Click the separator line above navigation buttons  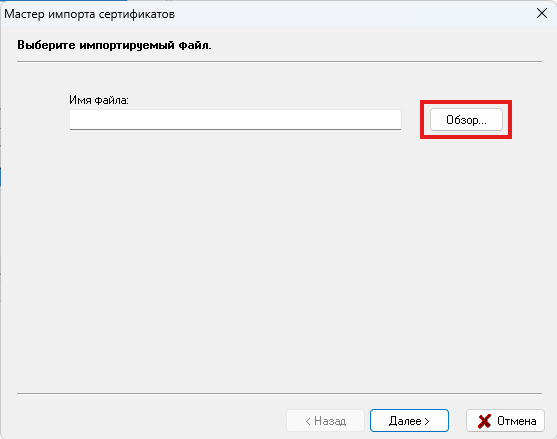point(279,393)
